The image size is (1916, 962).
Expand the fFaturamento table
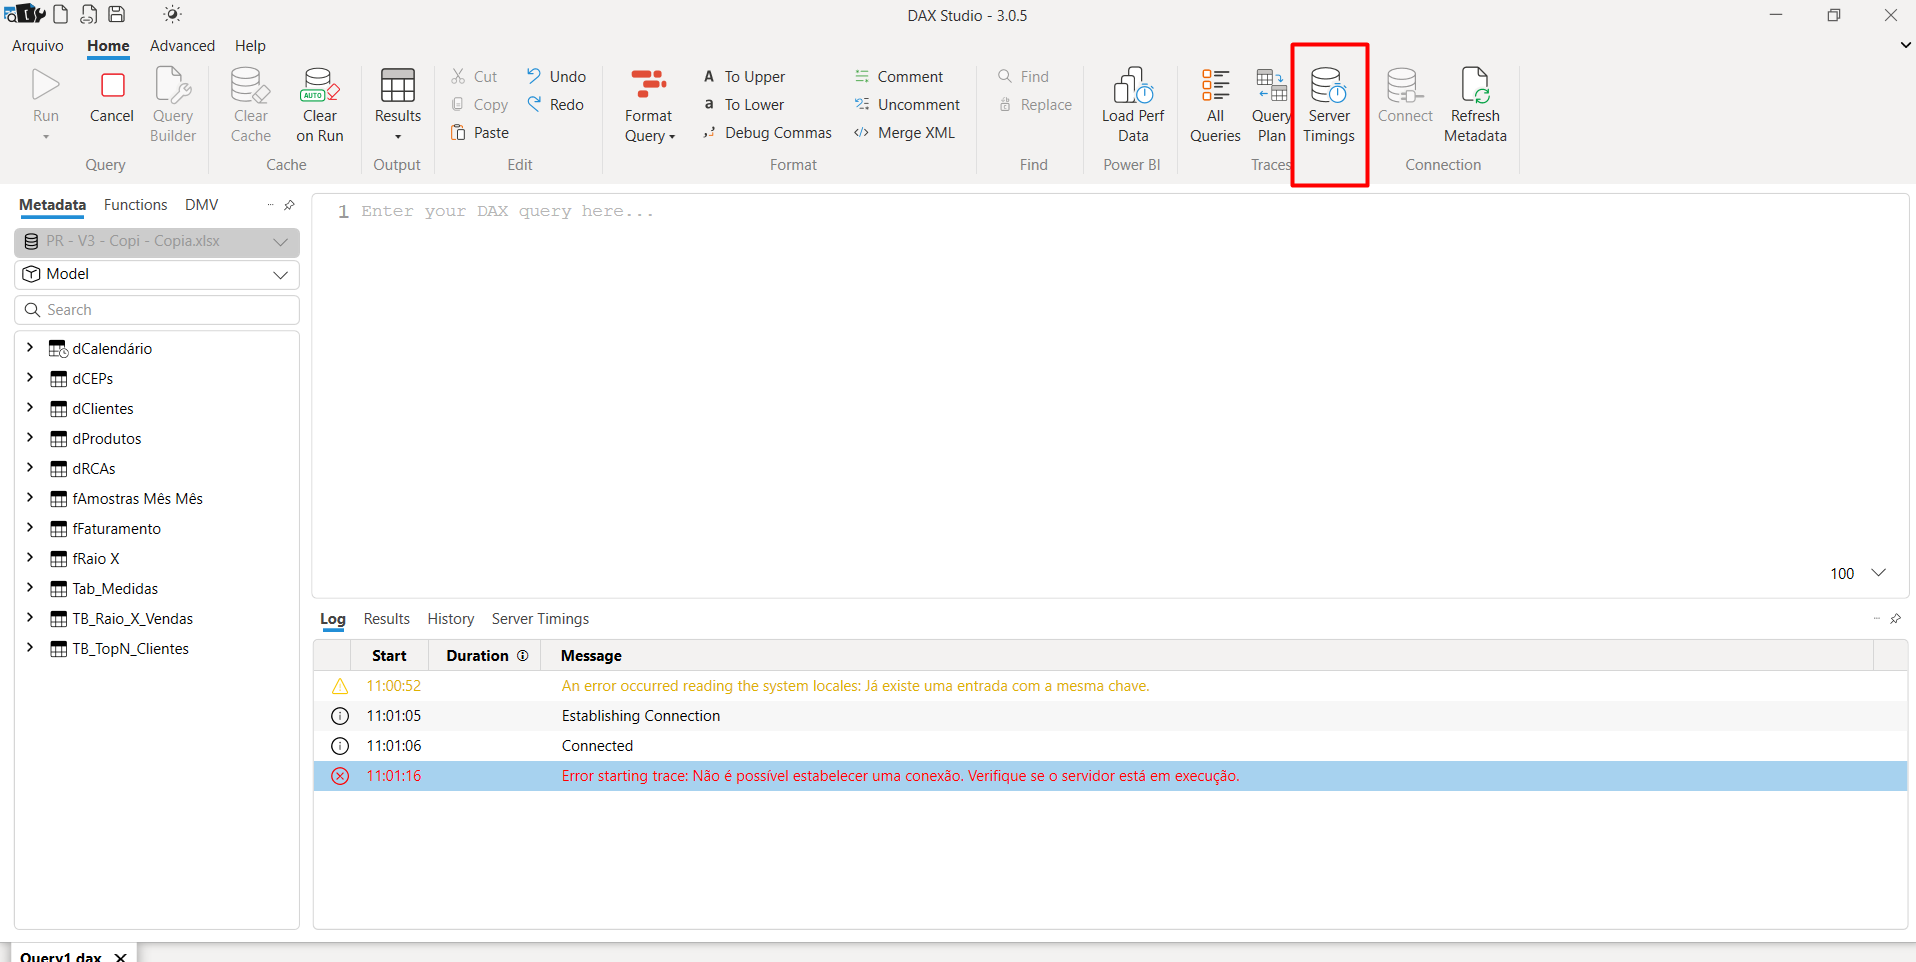click(28, 528)
